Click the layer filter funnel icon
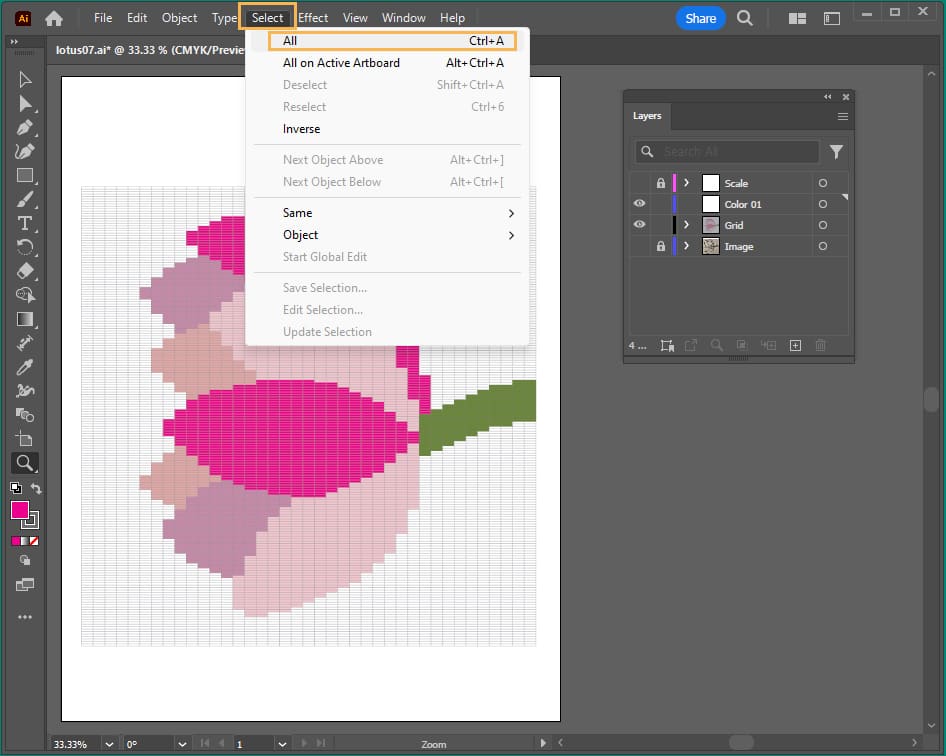Image resolution: width=946 pixels, height=756 pixels. tap(836, 152)
